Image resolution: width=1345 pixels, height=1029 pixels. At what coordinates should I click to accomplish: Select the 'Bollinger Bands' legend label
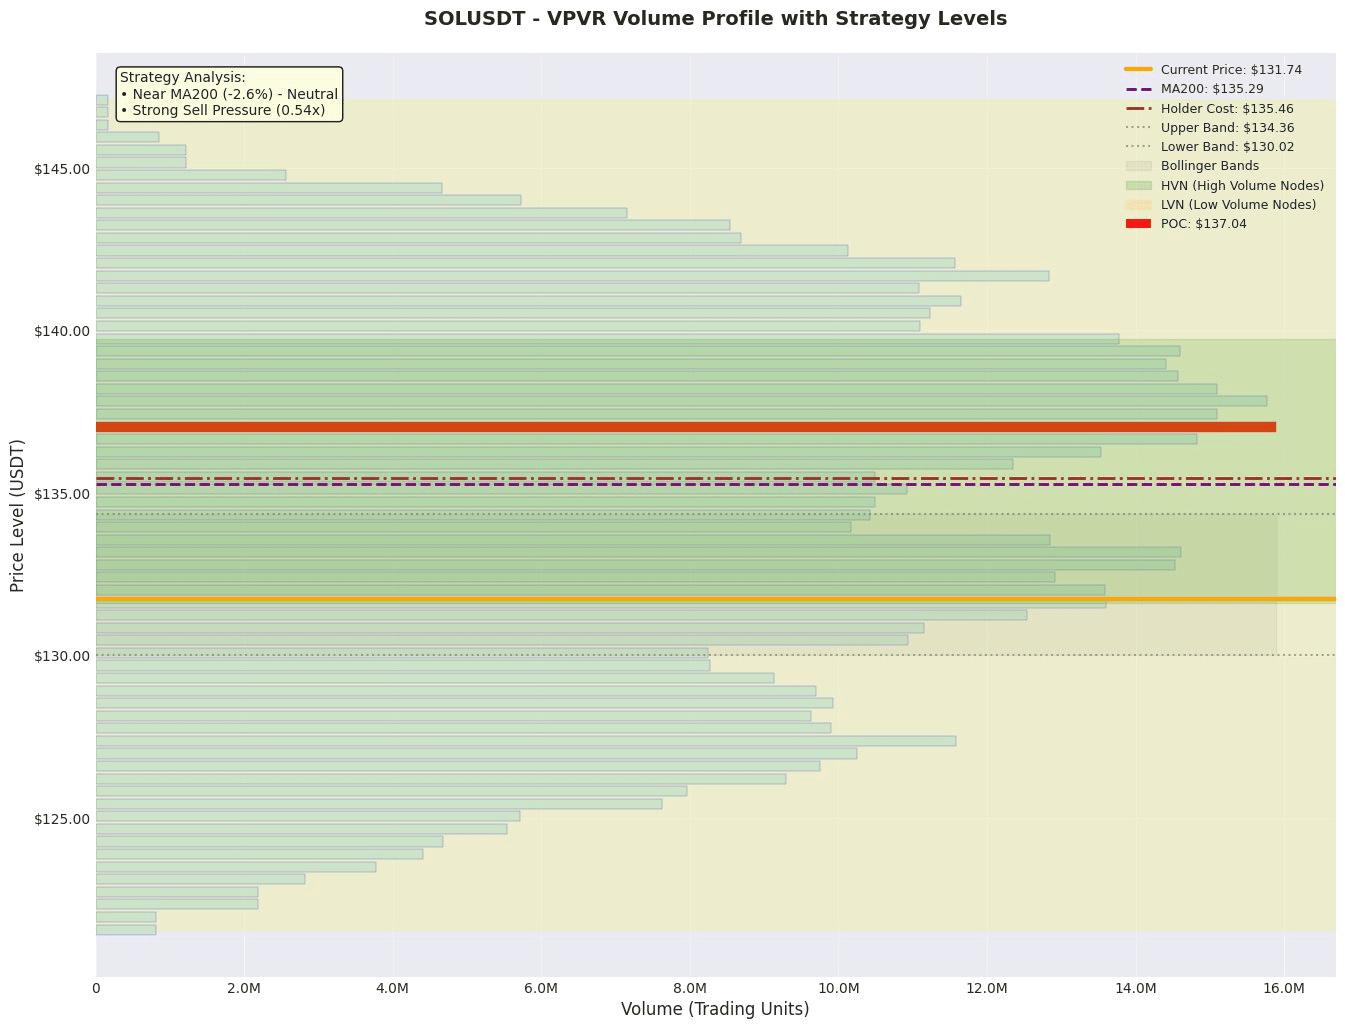[x=1210, y=166]
